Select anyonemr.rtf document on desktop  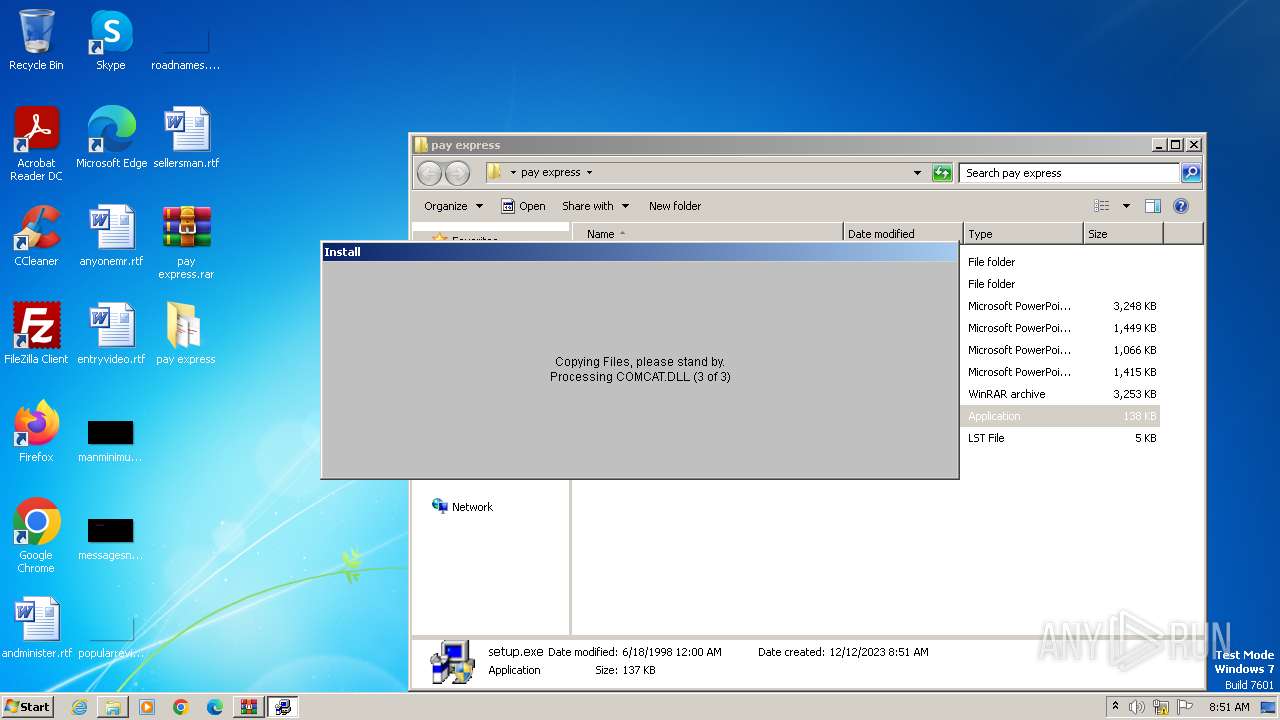point(110,236)
